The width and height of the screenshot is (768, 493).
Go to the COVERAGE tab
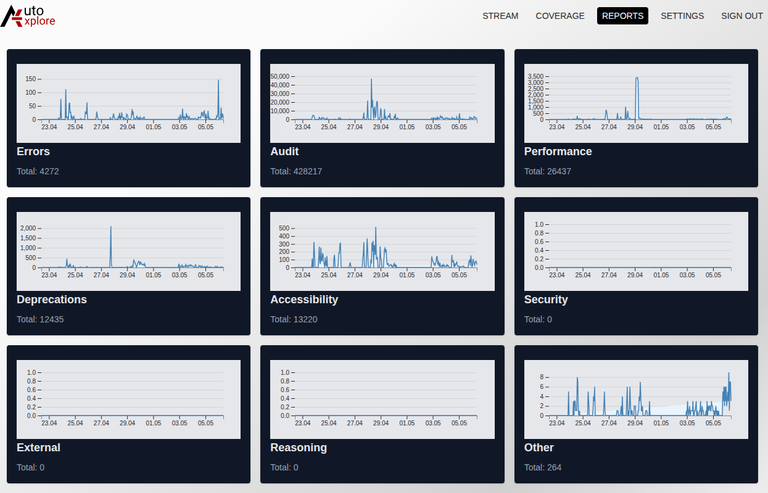[x=560, y=16]
